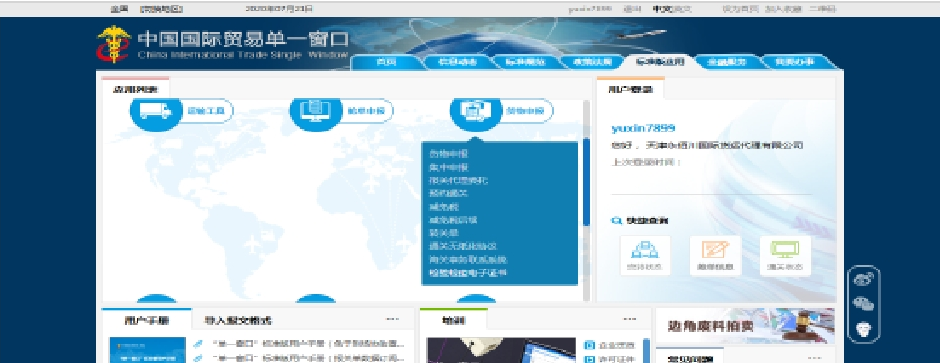Open the Weibo floating icon
The image size is (940, 363).
[x=863, y=279]
